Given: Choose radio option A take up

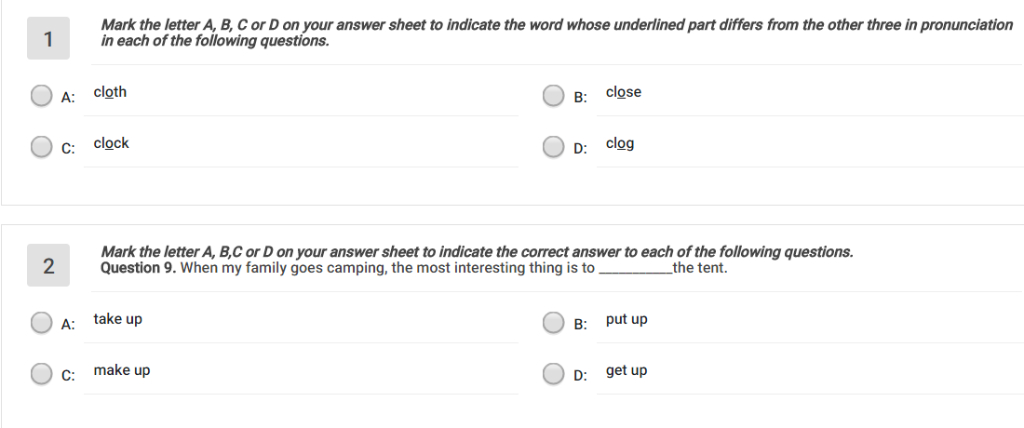Looking at the screenshot, I should pyautogui.click(x=42, y=322).
